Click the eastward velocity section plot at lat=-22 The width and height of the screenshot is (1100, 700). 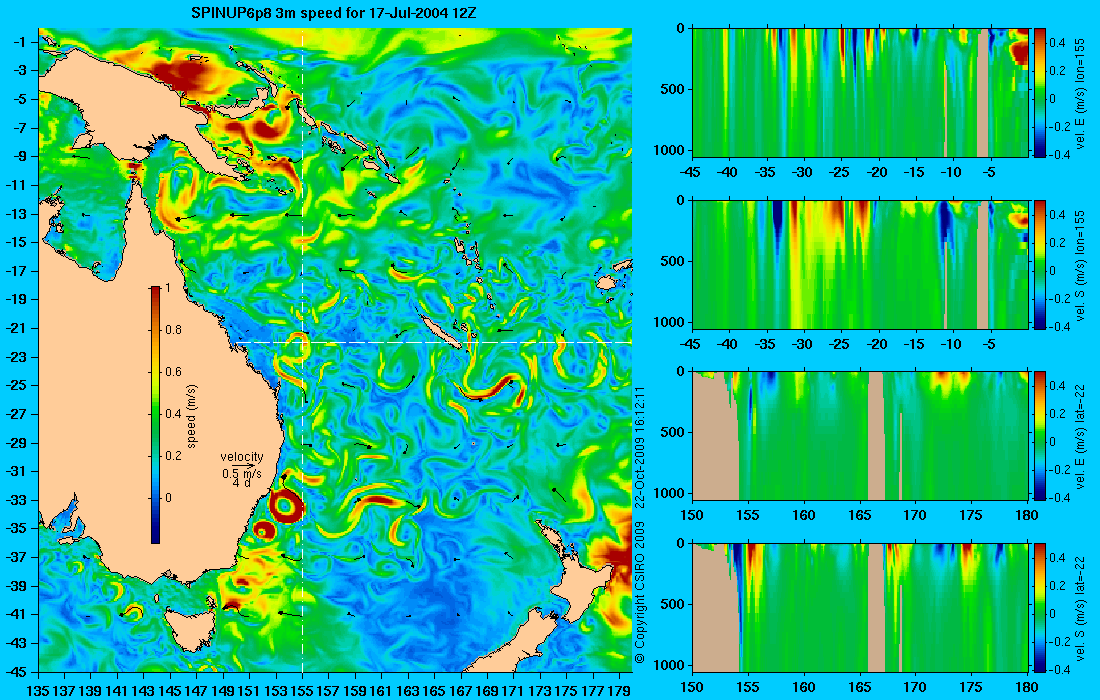(x=860, y=436)
